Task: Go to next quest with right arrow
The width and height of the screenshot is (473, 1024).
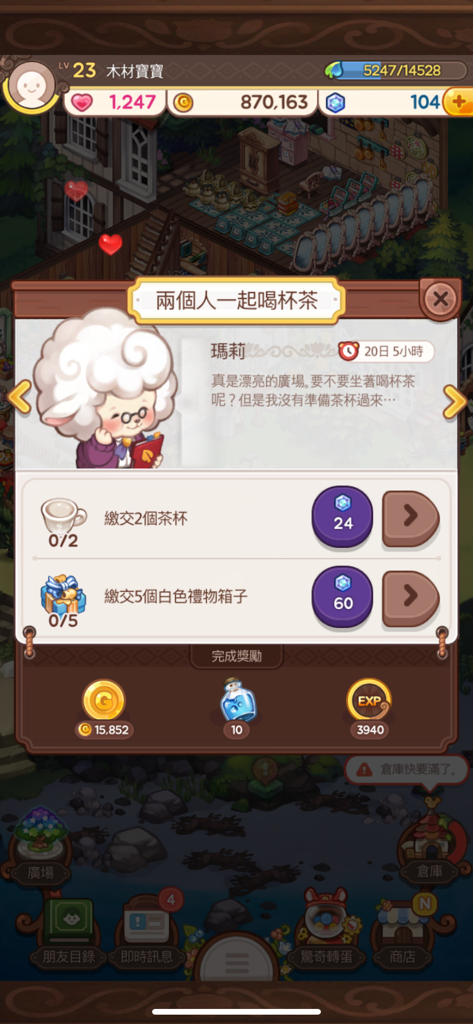Action: pos(454,401)
